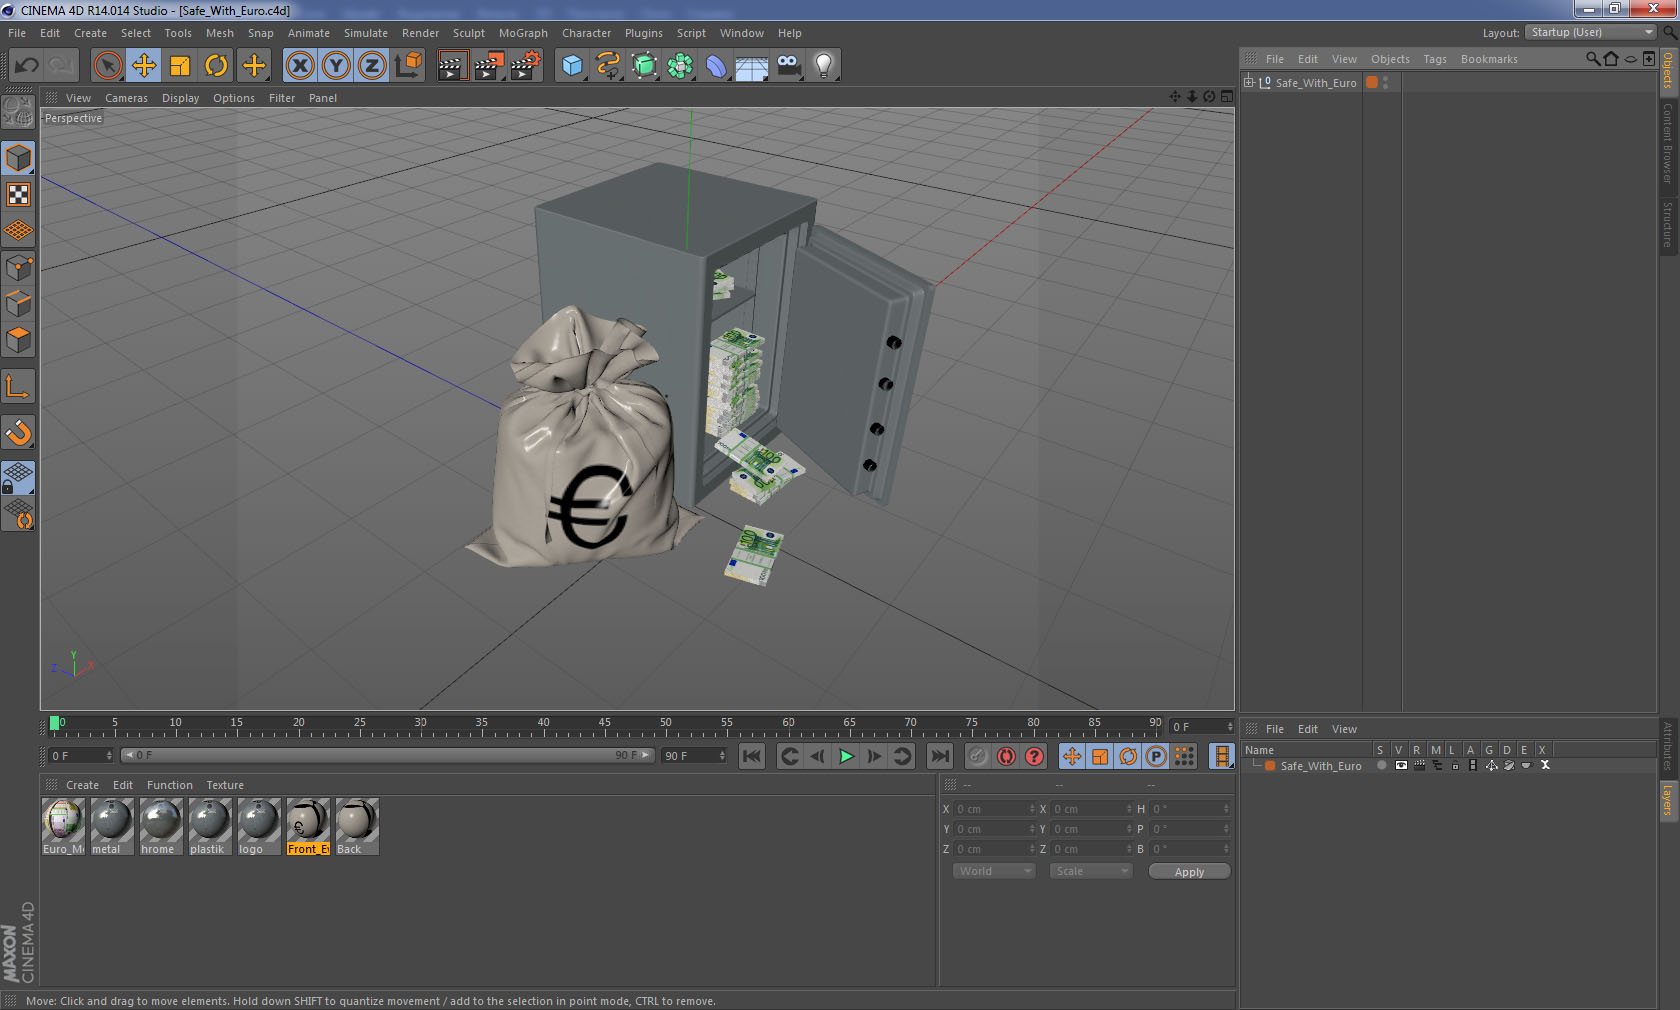Toggle position keyframe recording

pos(1072,756)
